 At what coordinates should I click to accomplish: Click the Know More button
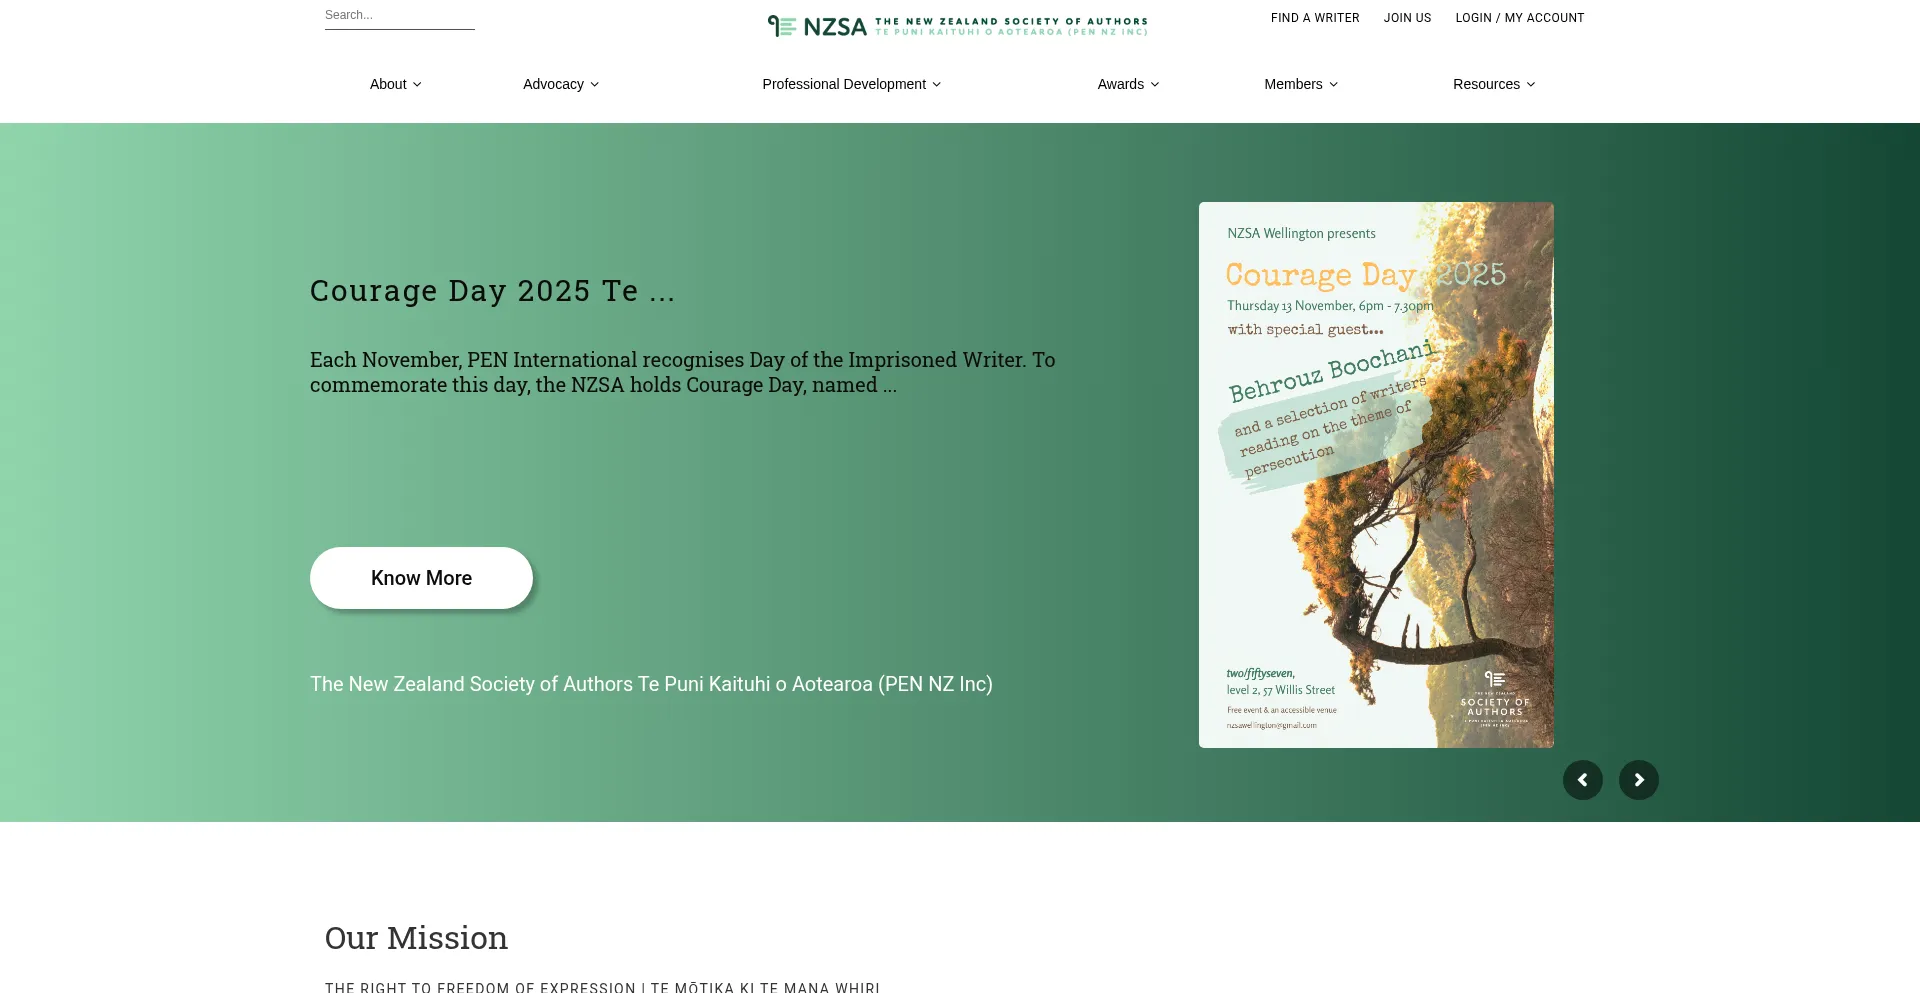(x=421, y=578)
